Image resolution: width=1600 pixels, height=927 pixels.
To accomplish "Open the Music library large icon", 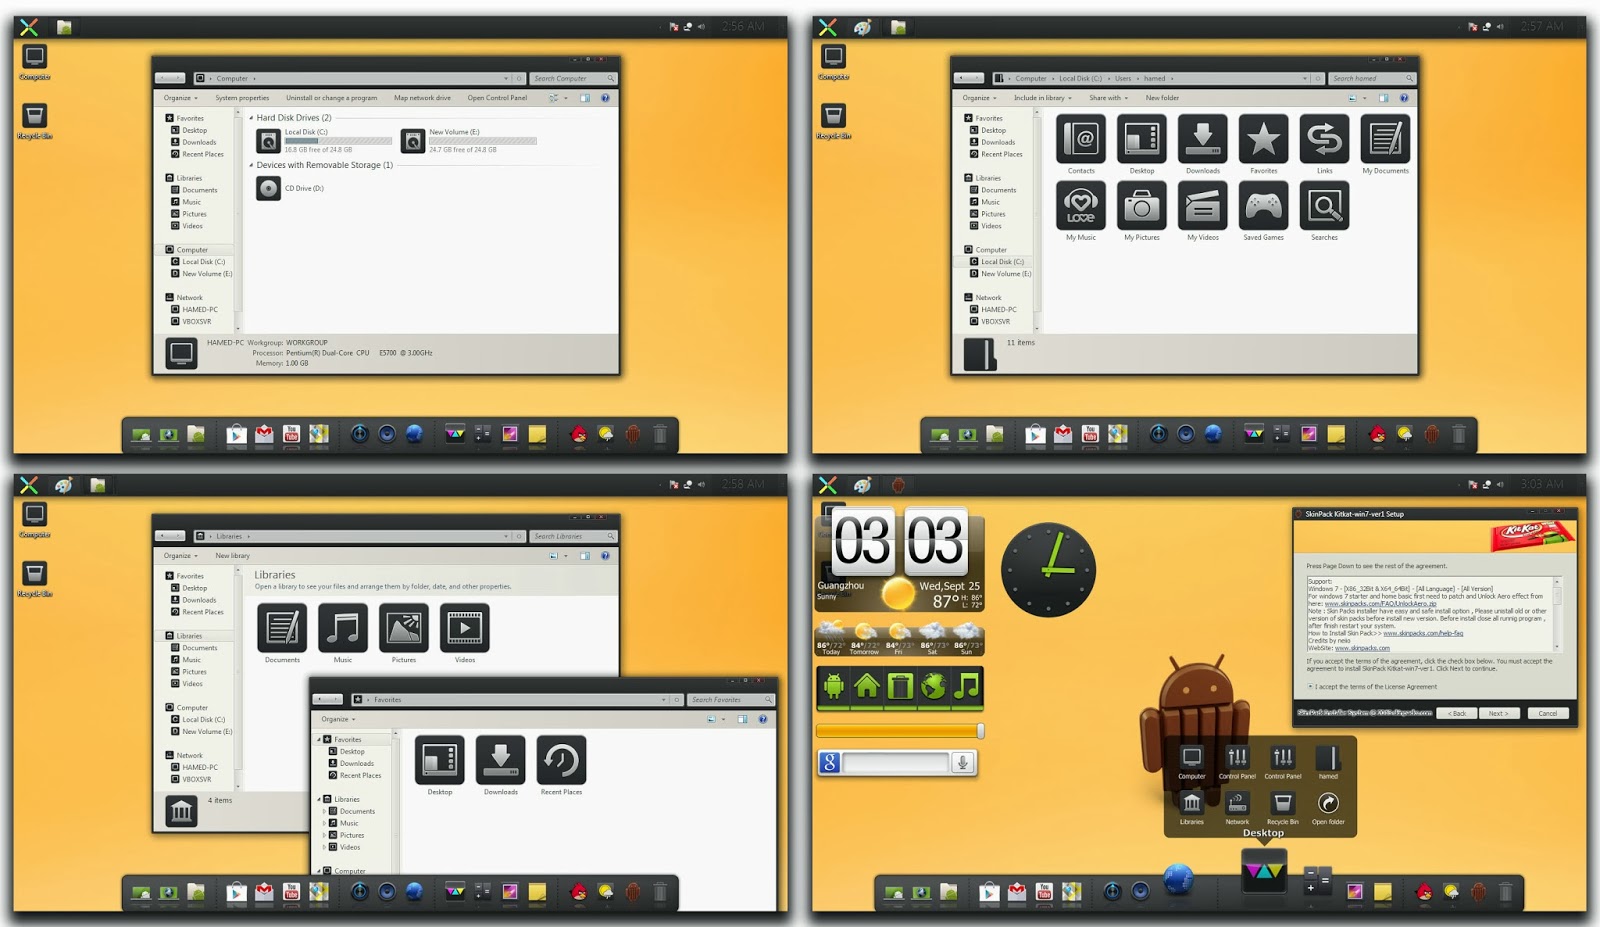I will pyautogui.click(x=343, y=628).
